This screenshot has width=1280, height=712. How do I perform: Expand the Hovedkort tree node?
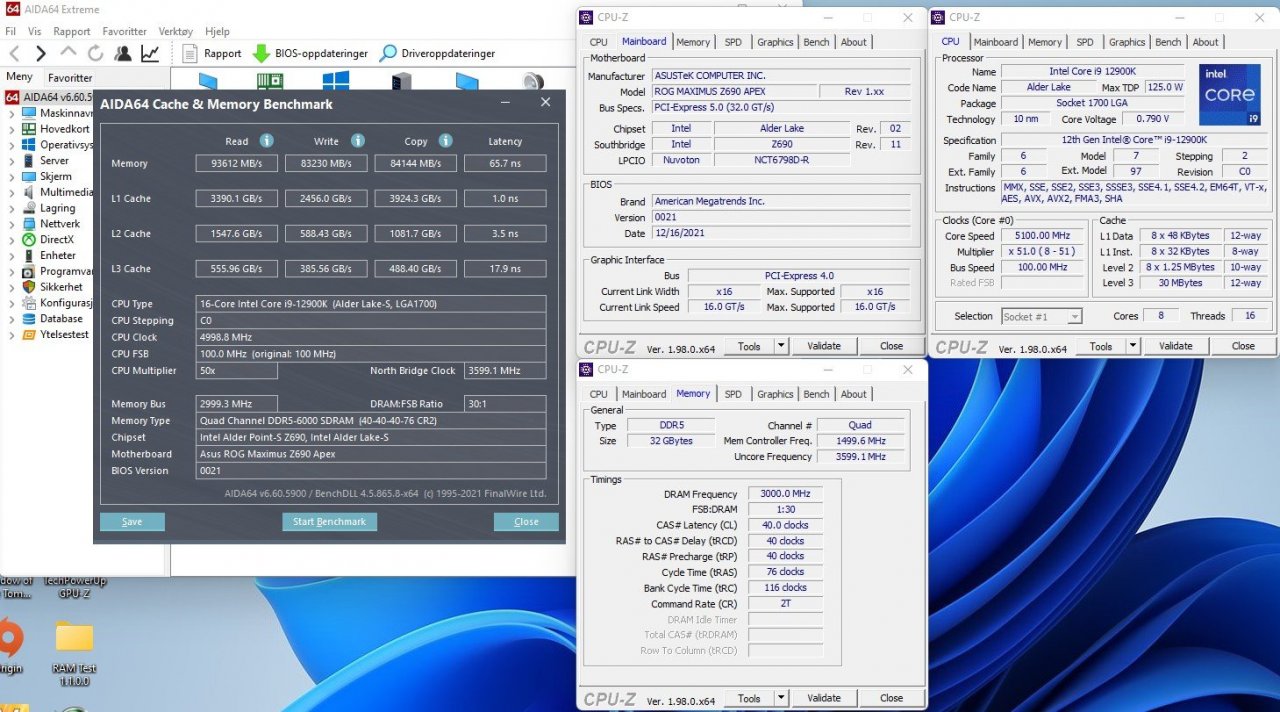coord(11,129)
